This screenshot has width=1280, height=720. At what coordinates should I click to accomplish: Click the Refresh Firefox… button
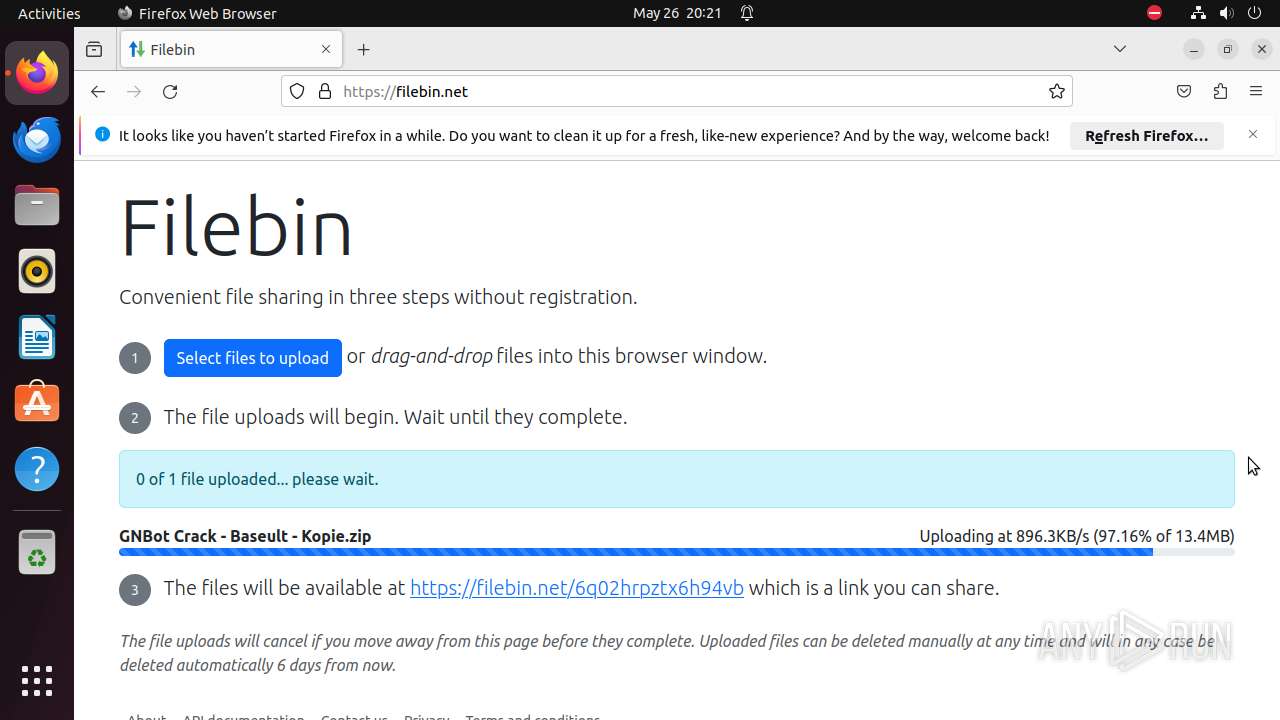point(1147,136)
